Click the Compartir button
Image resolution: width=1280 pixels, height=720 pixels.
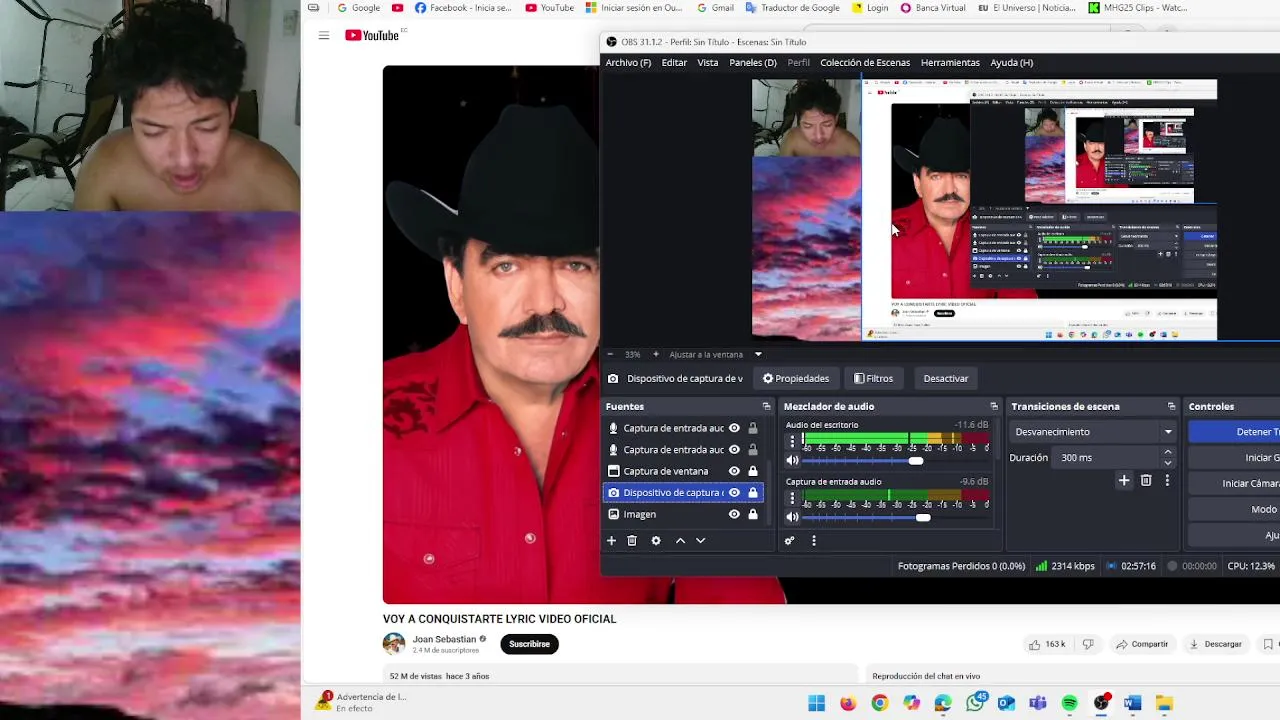pyautogui.click(x=1142, y=644)
